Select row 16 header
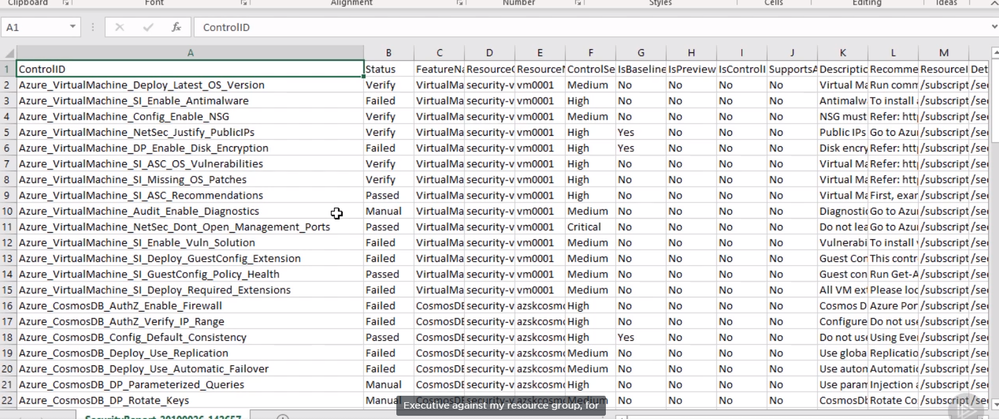This screenshot has height=419, width=999. (8, 306)
